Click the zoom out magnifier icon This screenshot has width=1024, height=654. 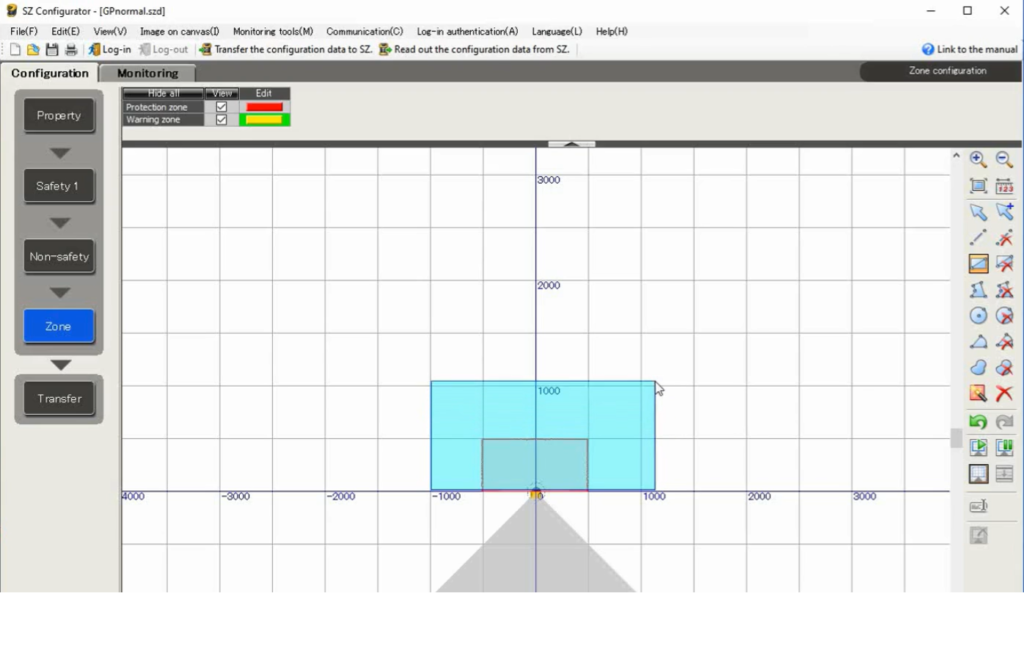click(x=1004, y=160)
